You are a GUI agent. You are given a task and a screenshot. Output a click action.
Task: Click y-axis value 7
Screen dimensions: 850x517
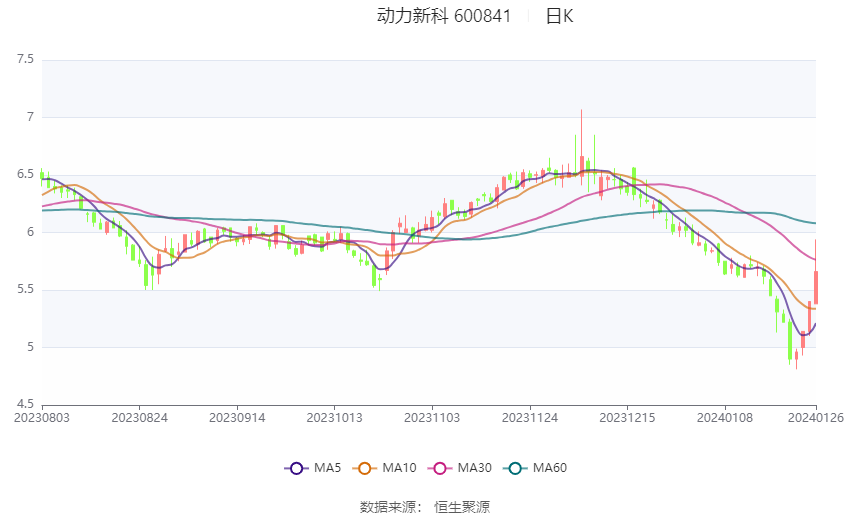[30, 117]
